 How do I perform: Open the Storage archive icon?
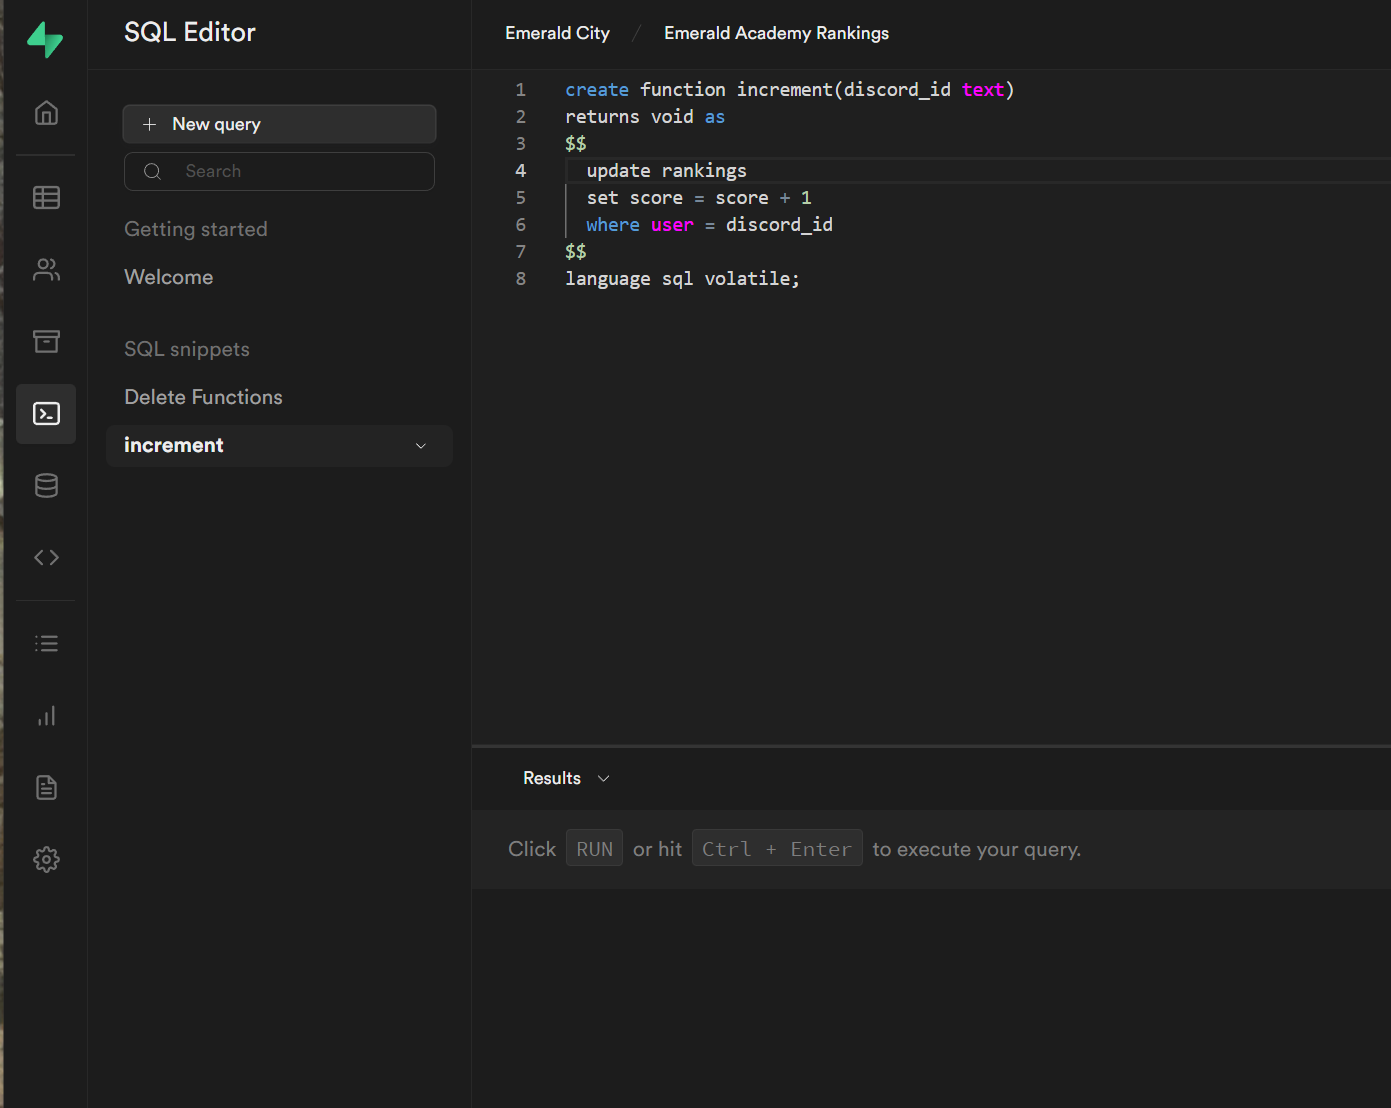click(46, 341)
